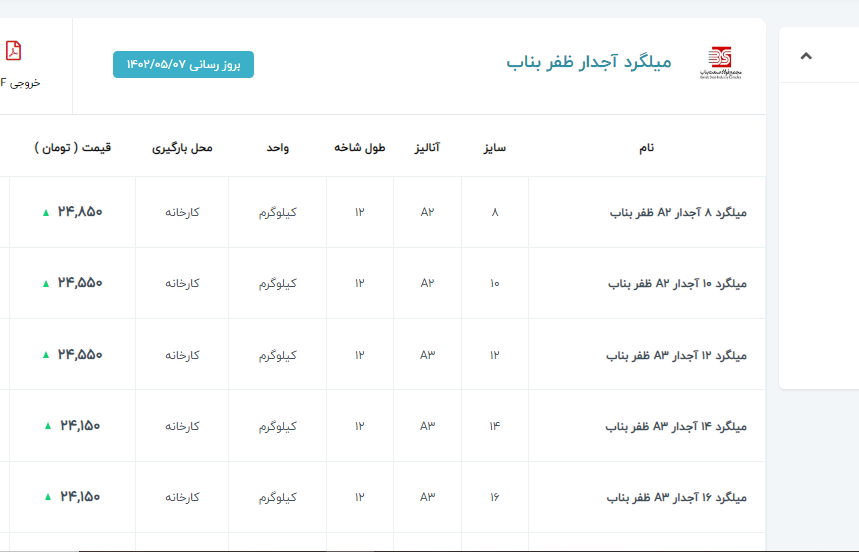This screenshot has height=552, width=859.
Task: Click the طول شاخه cell in the میلگرد ۱۰ row
Action: 359,284
